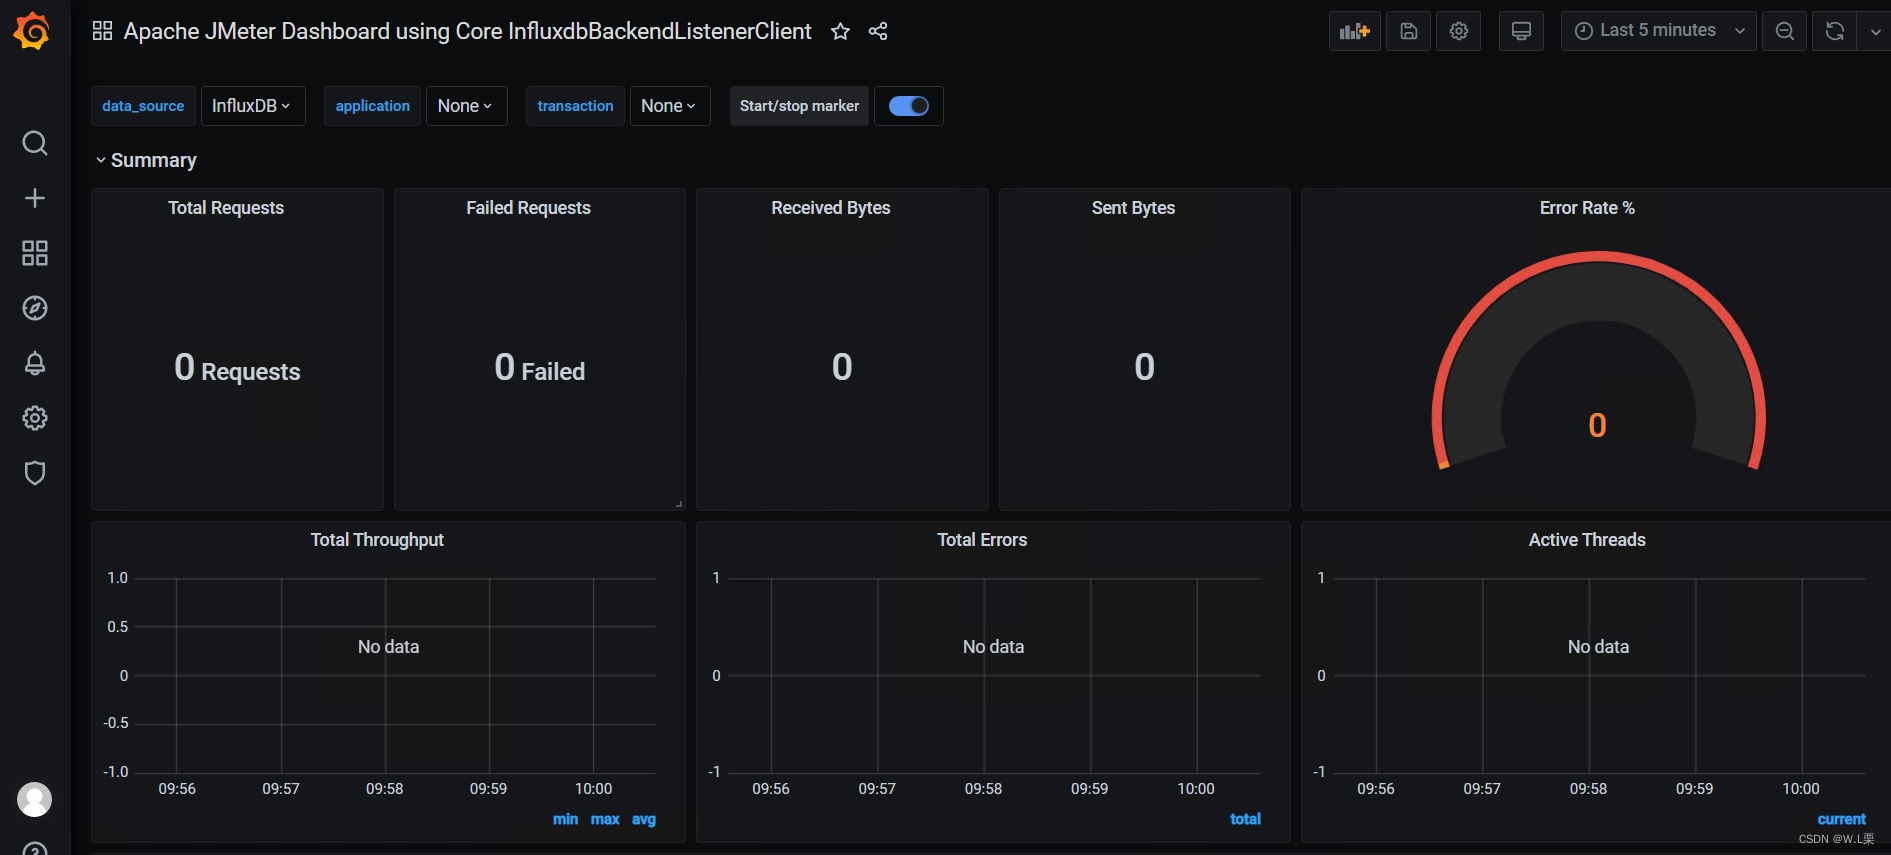Click the No data text in Total Throughput
The image size is (1891, 855).
coord(388,647)
